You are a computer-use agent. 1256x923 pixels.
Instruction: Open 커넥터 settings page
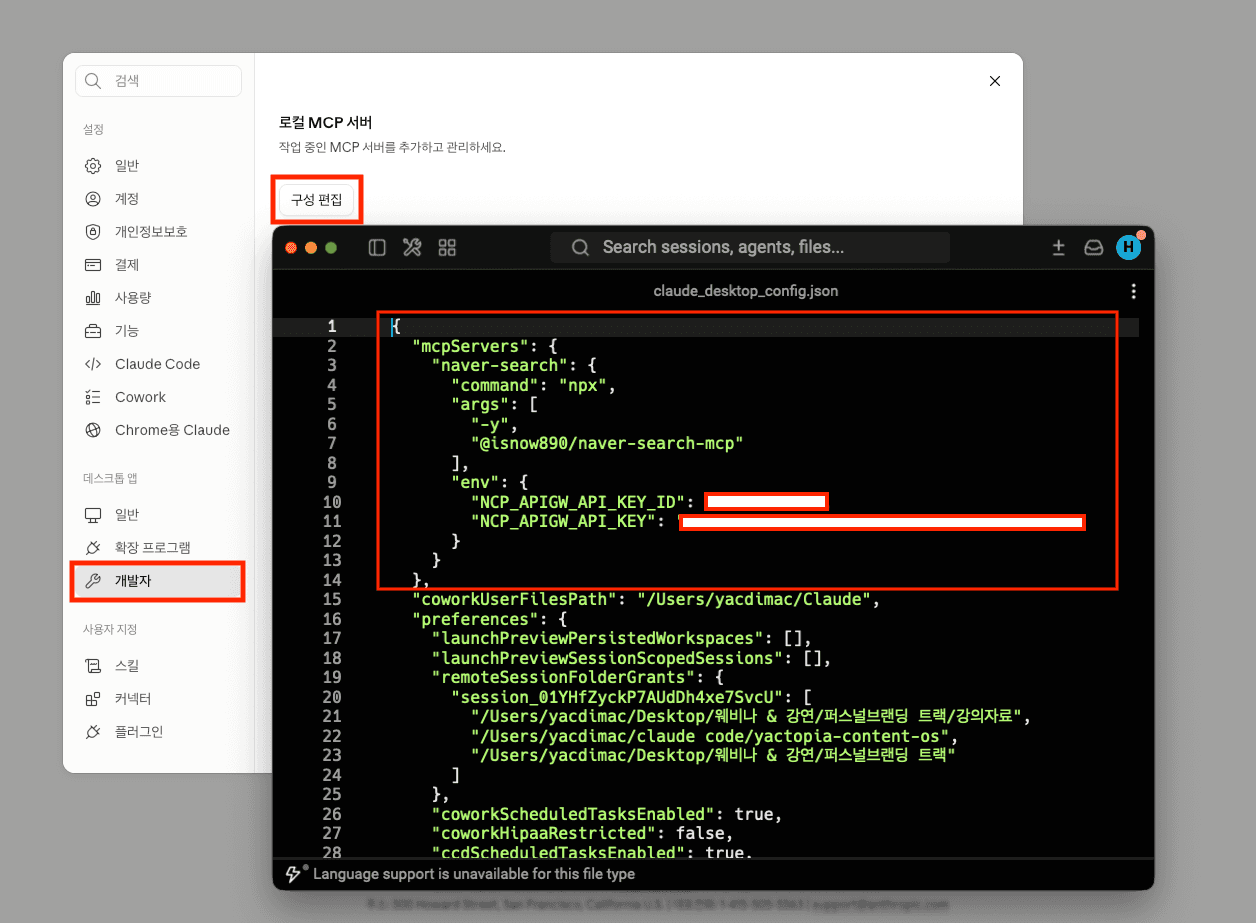(x=158, y=698)
